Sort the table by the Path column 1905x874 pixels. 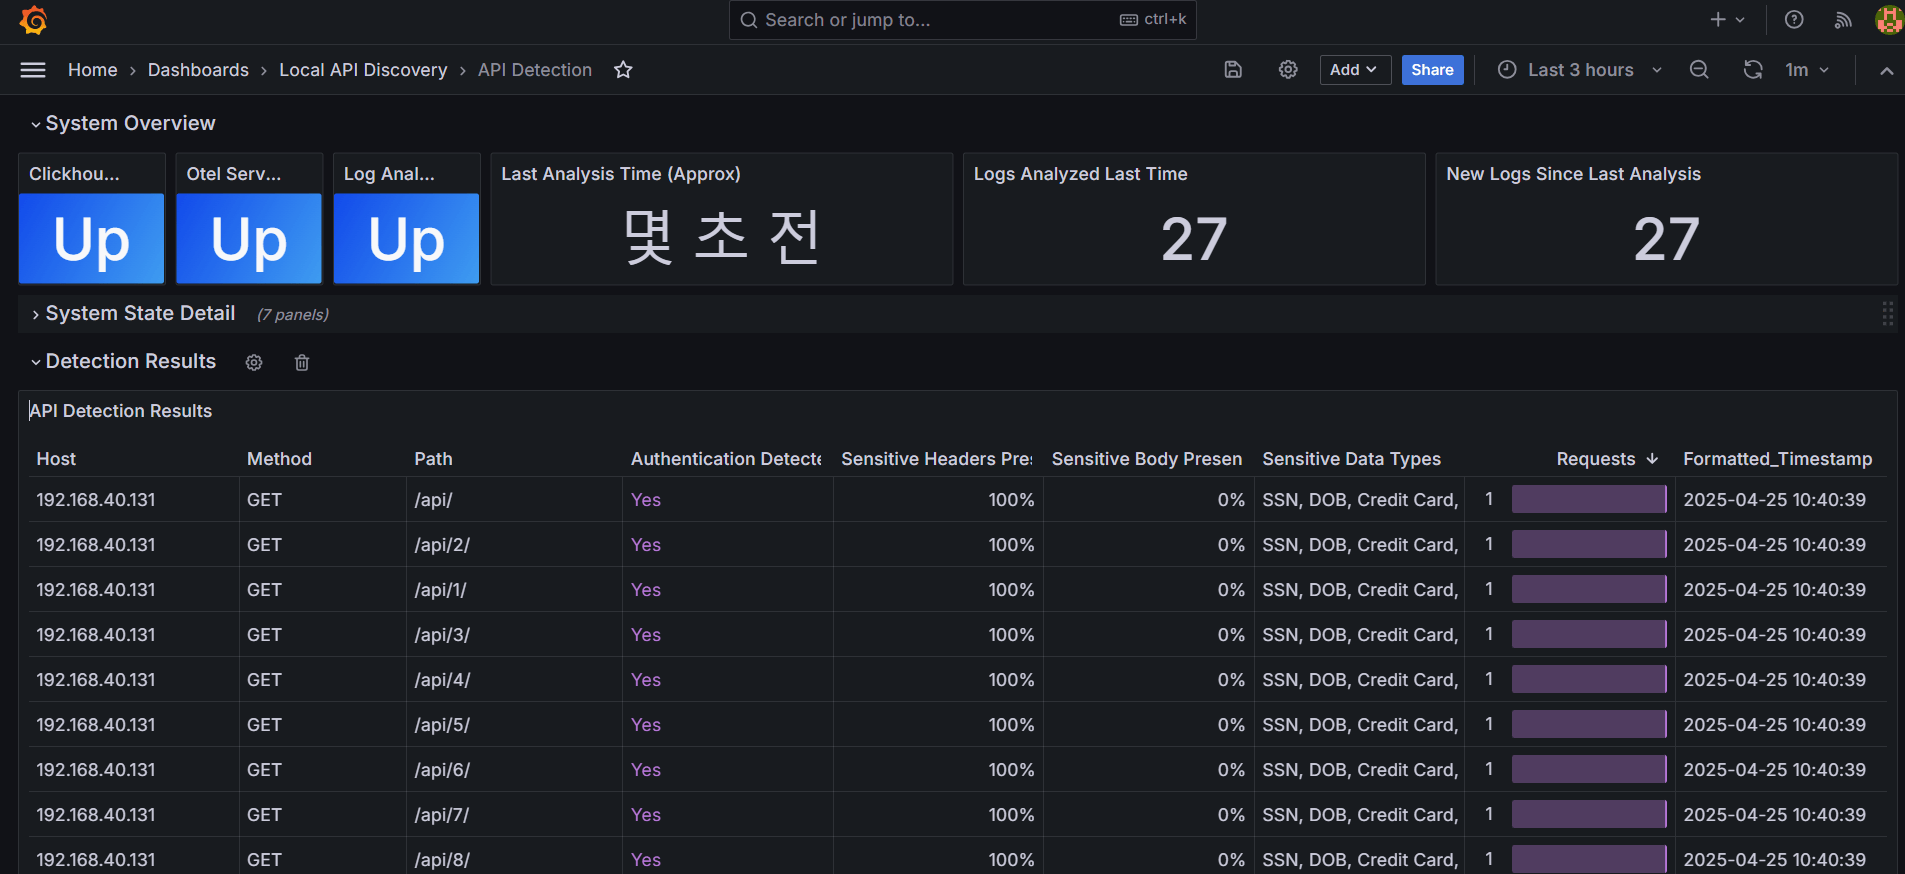433,459
